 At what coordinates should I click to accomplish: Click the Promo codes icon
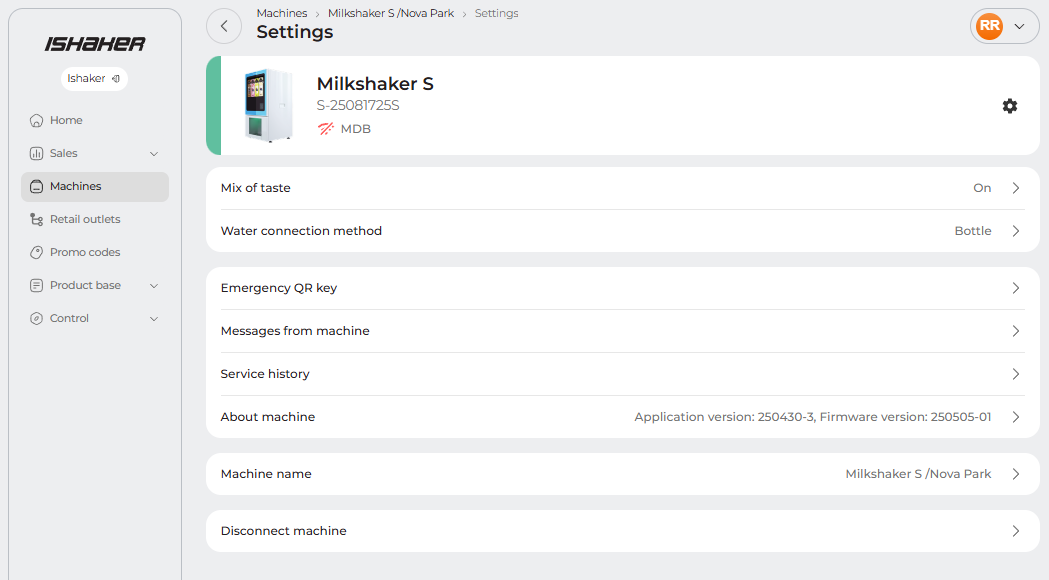(x=37, y=252)
